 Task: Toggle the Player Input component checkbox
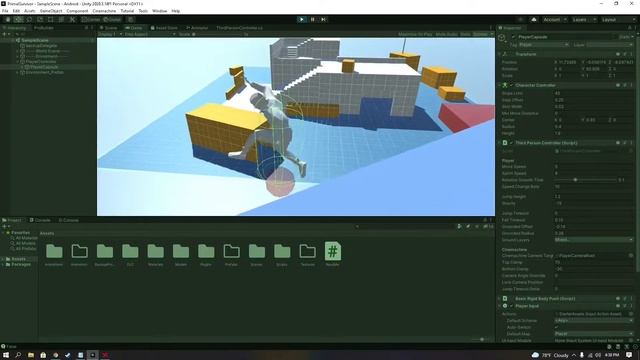511,306
